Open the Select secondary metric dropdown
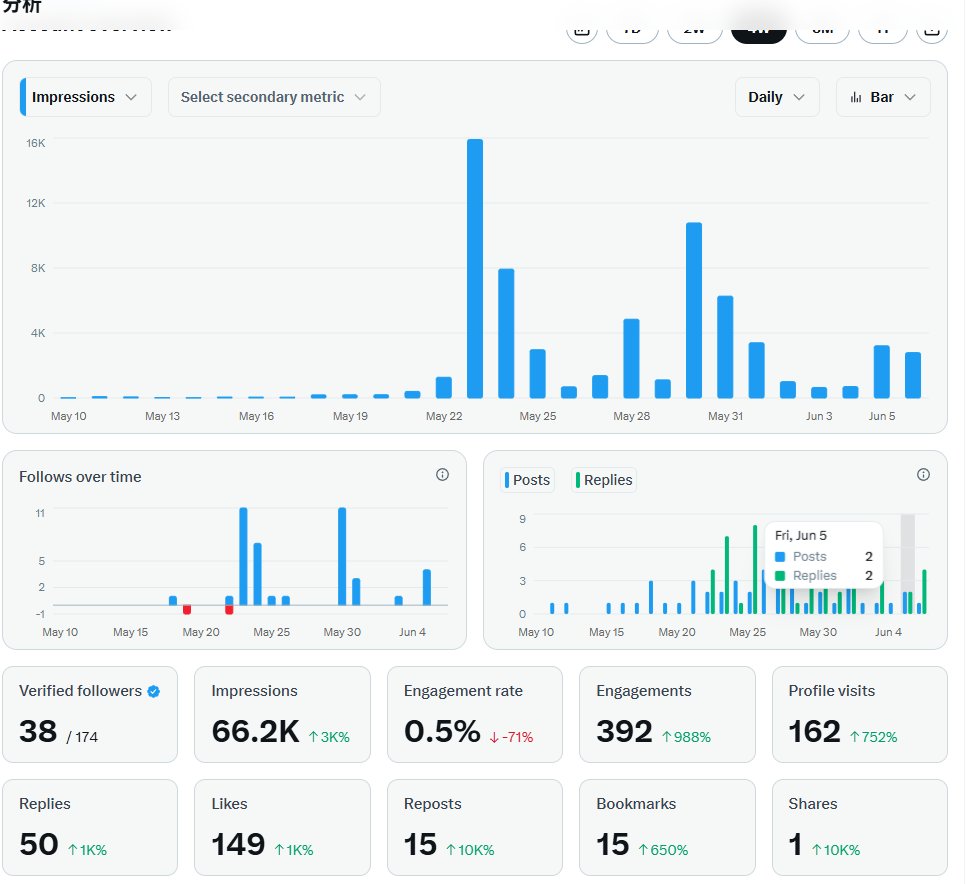Viewport: 974px width, 884px height. click(274, 97)
